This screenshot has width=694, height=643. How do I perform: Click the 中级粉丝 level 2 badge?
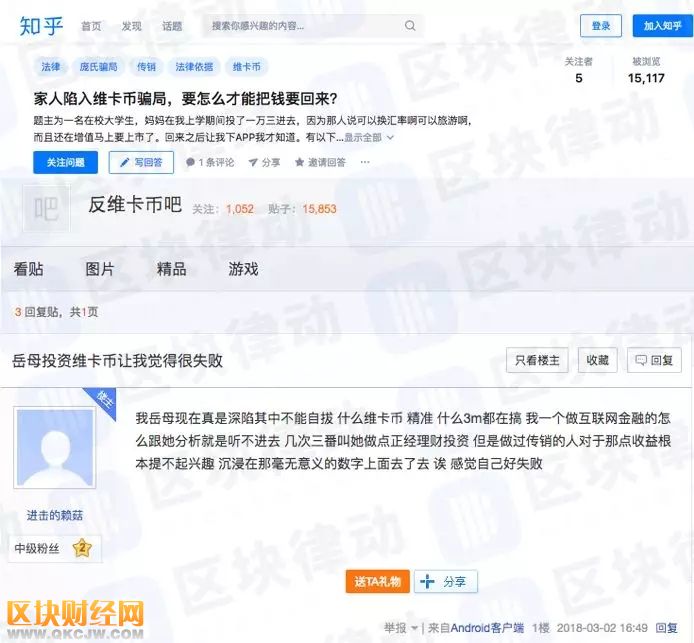coord(82,548)
